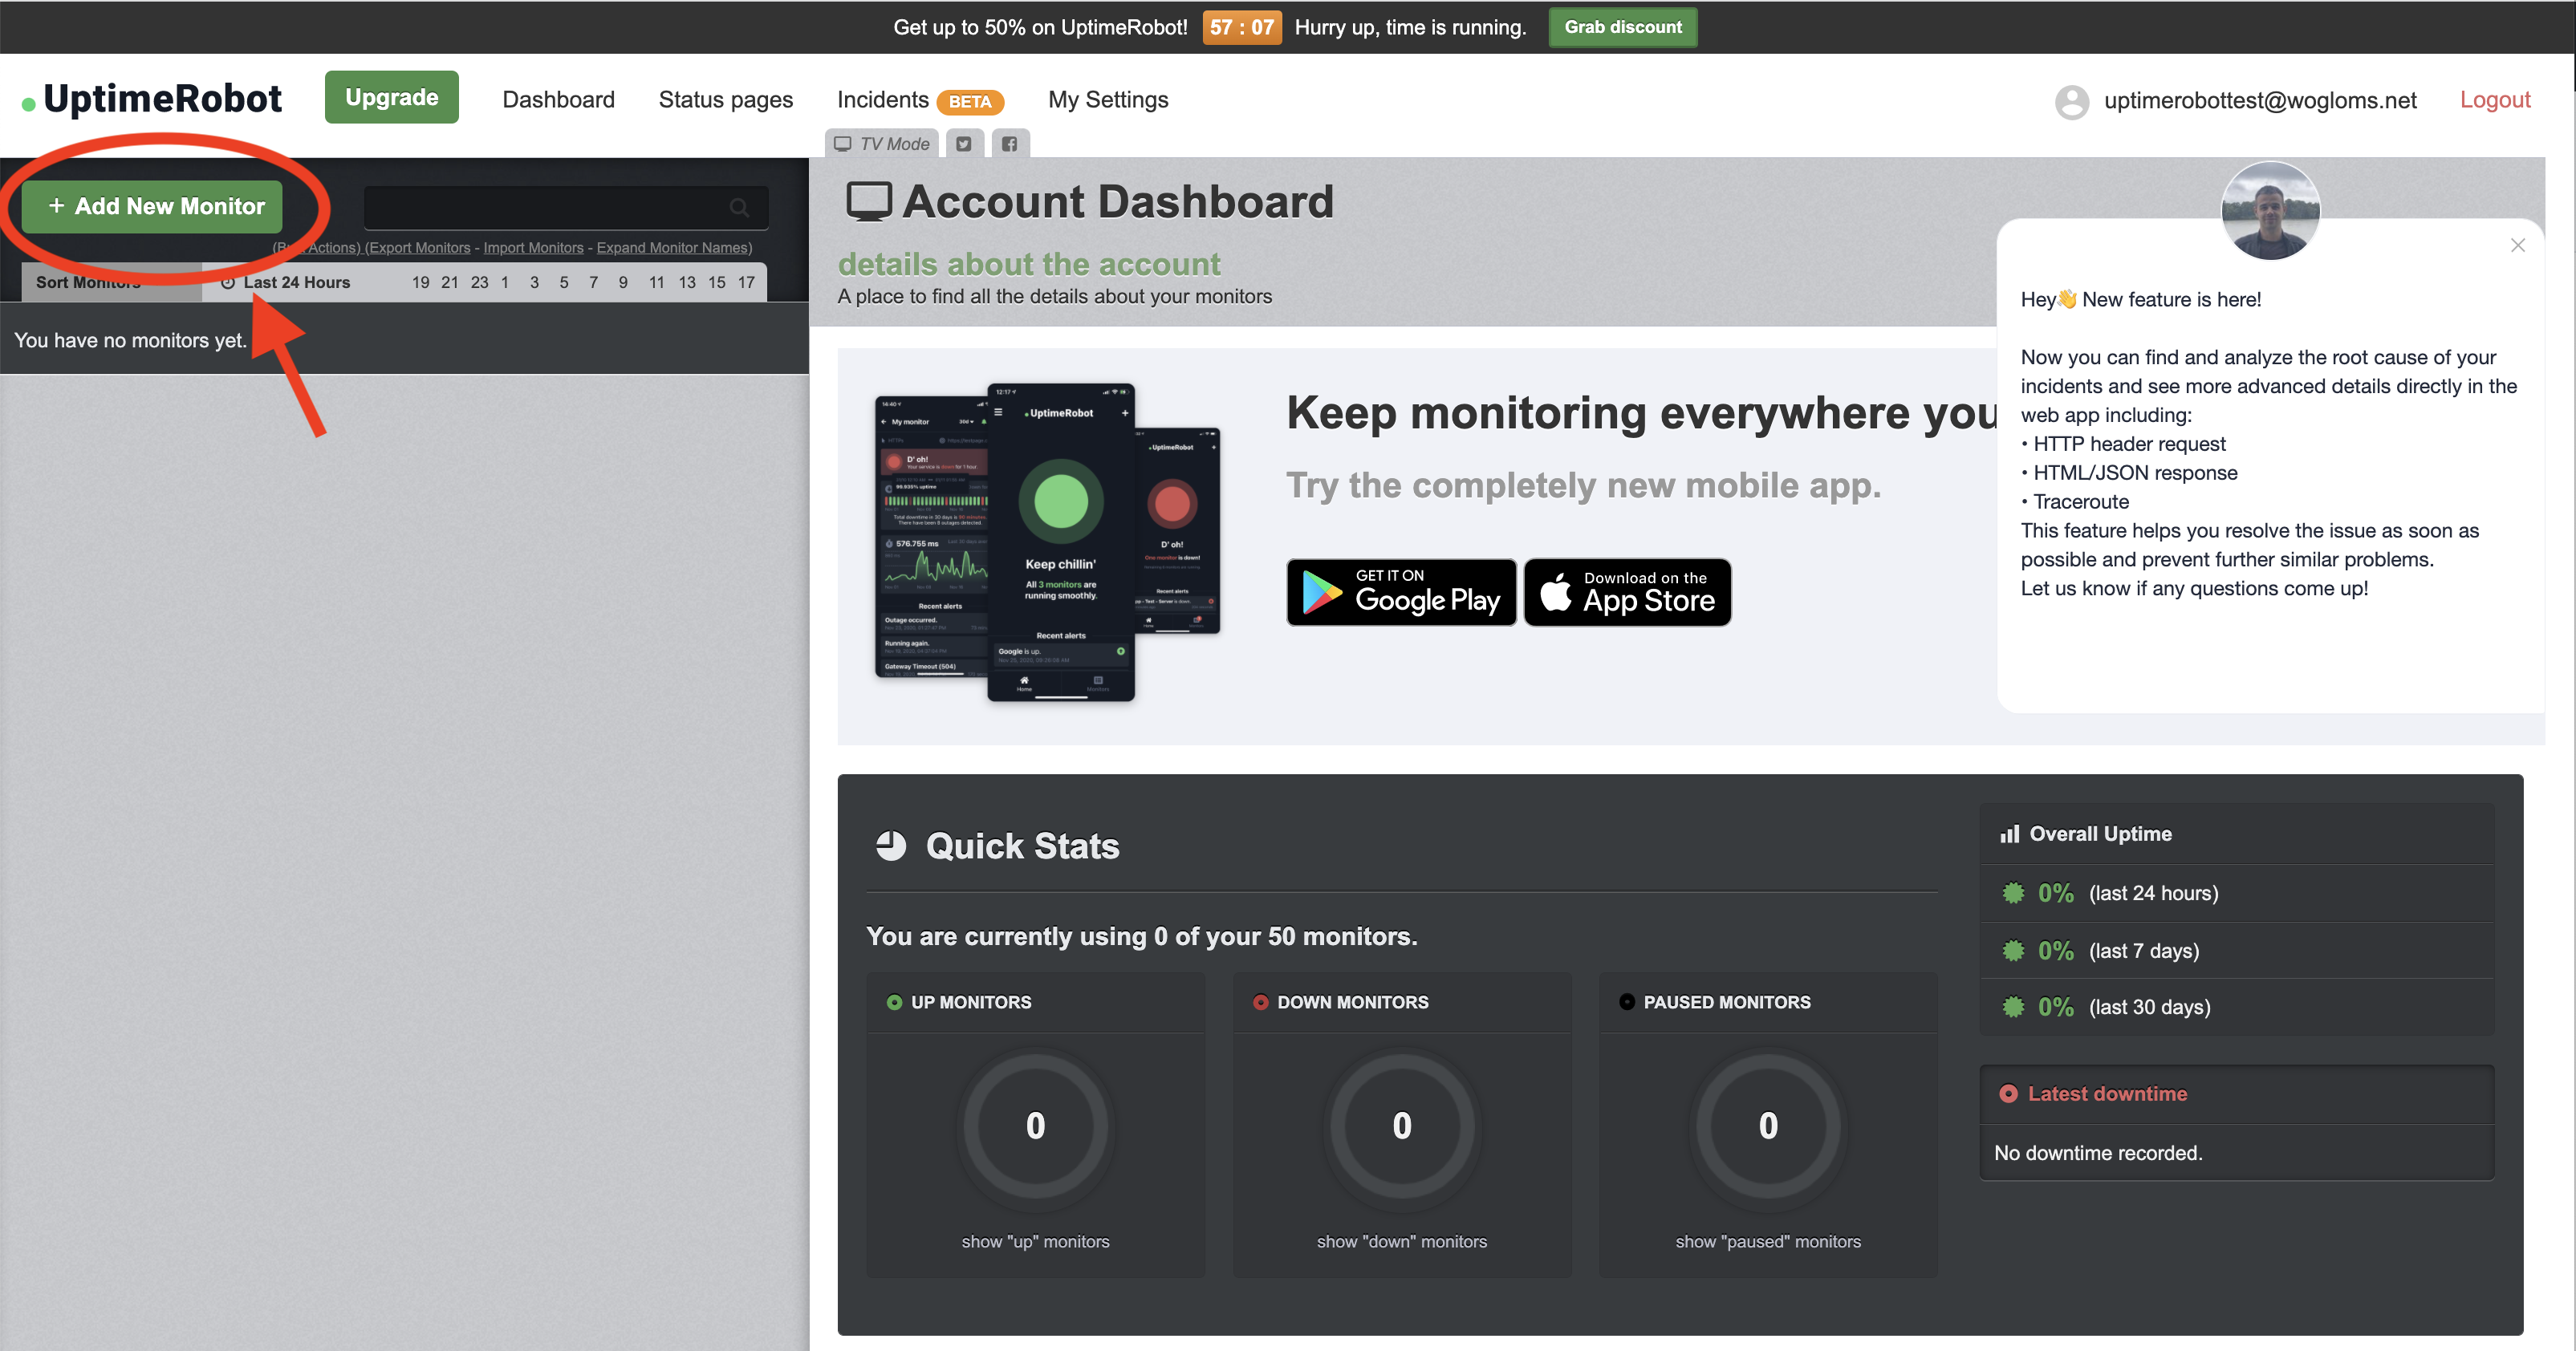Close the new feature popup
Screen dimensions: 2576x1351
[x=2517, y=245]
